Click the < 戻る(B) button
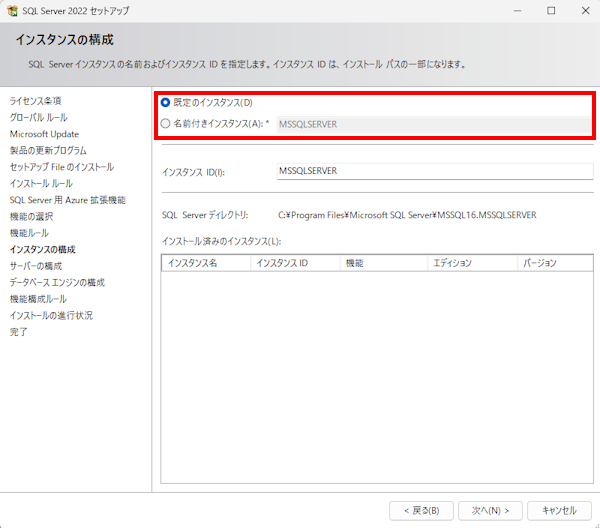This screenshot has width=600, height=528. pos(421,511)
